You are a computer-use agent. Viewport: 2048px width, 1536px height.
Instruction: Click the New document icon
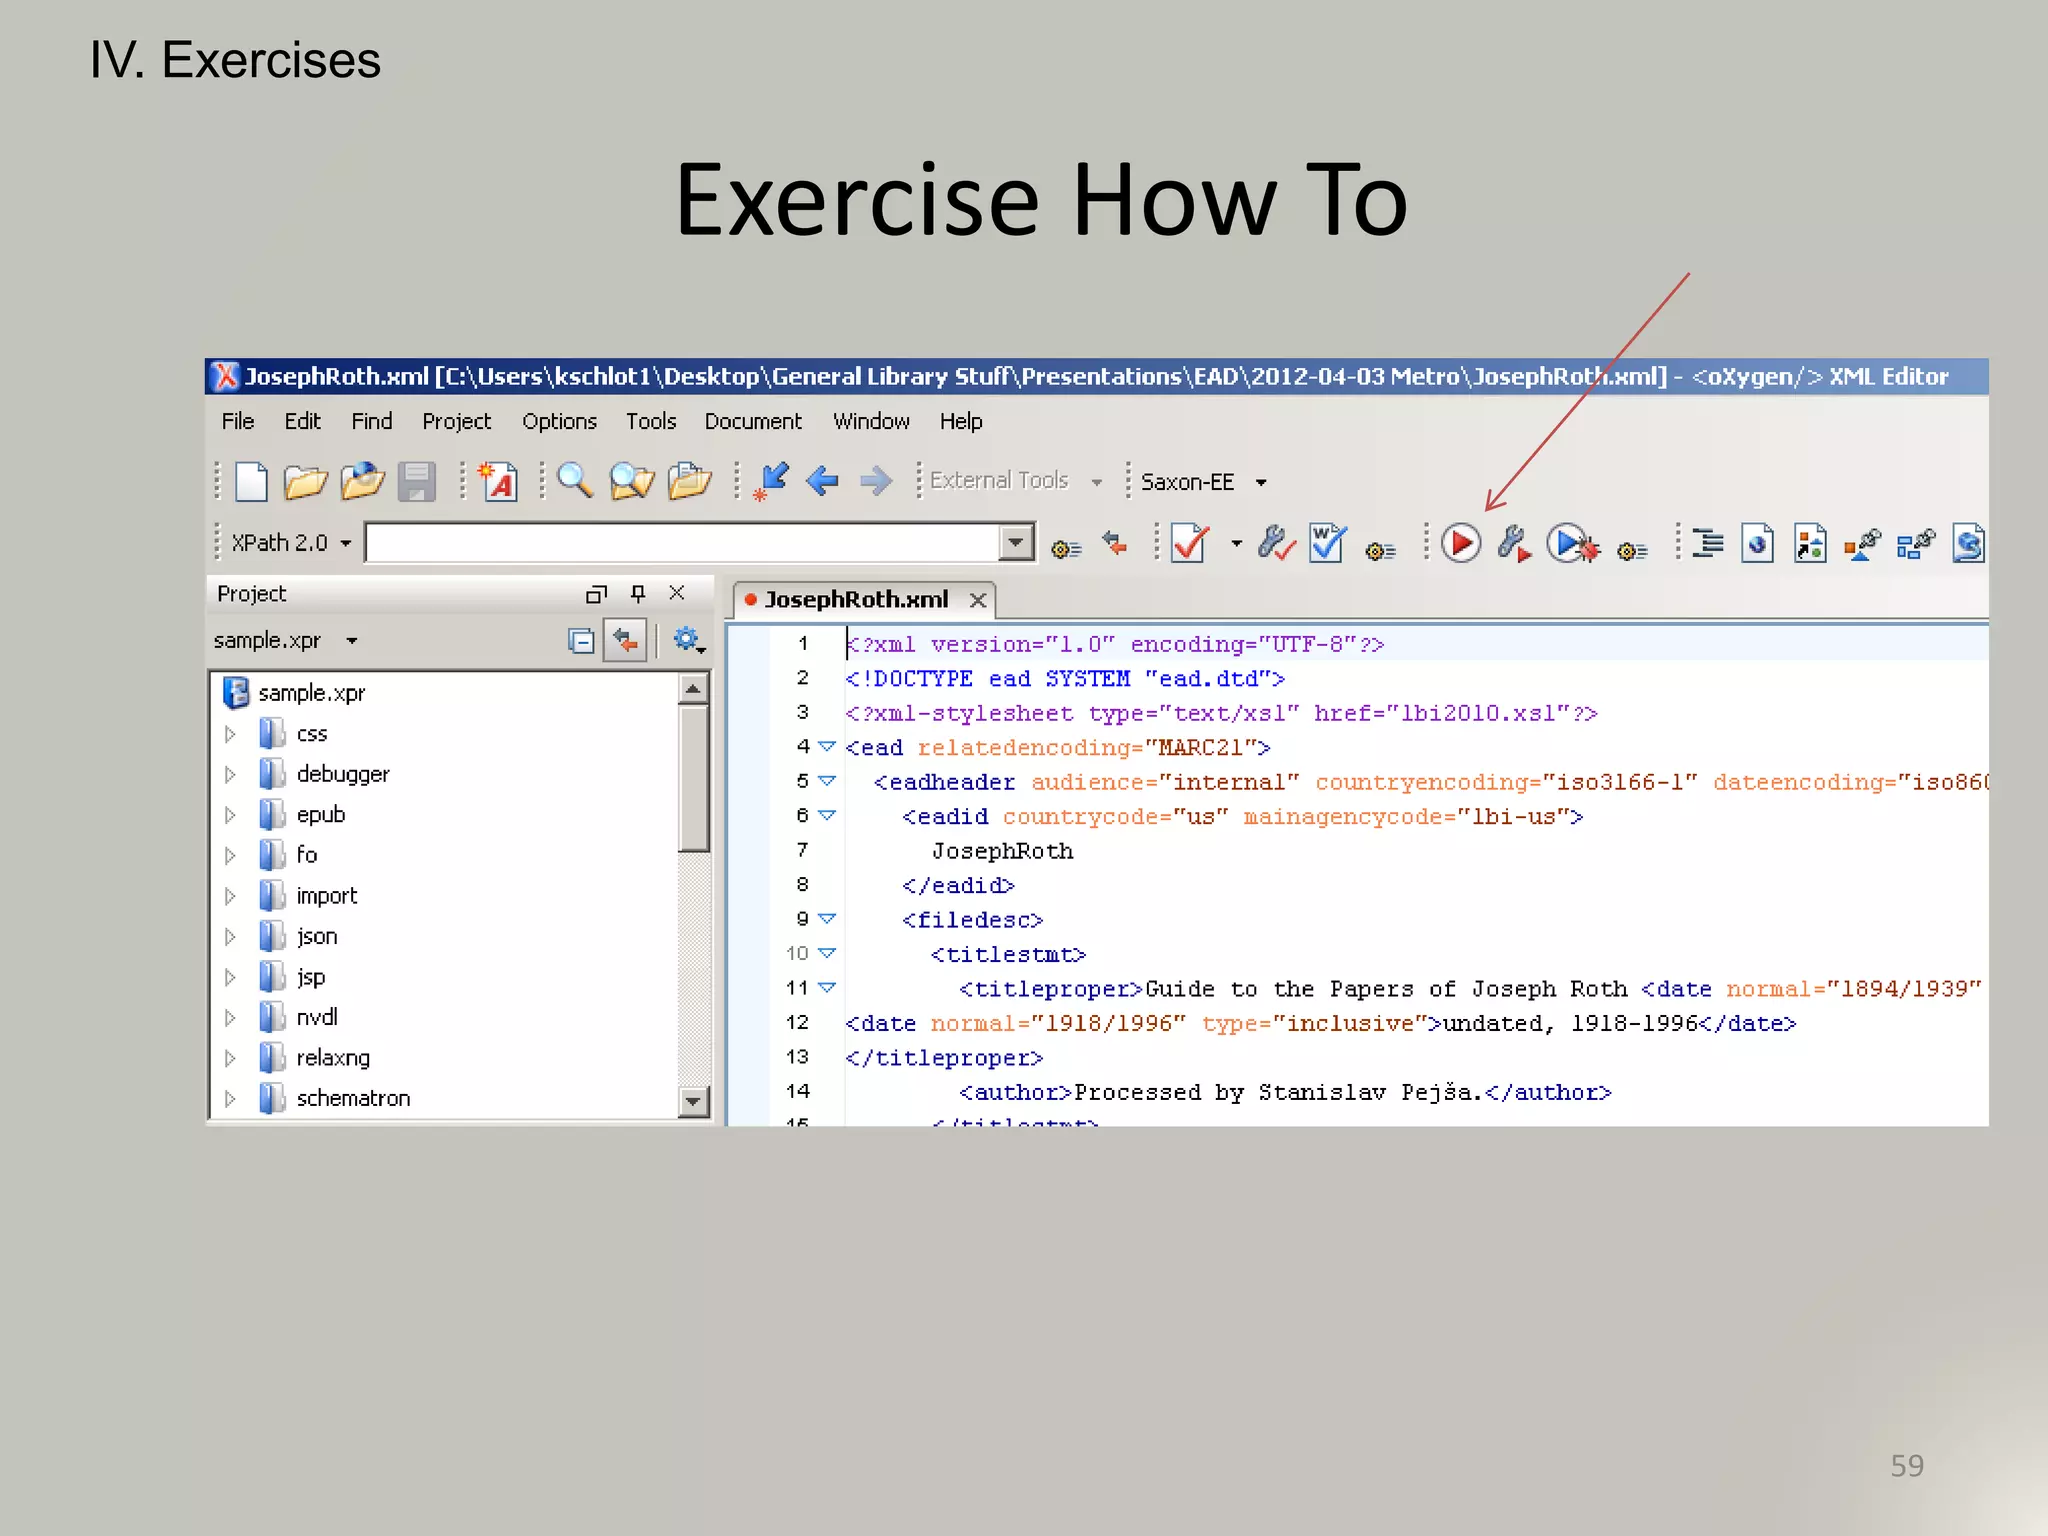pos(251,482)
